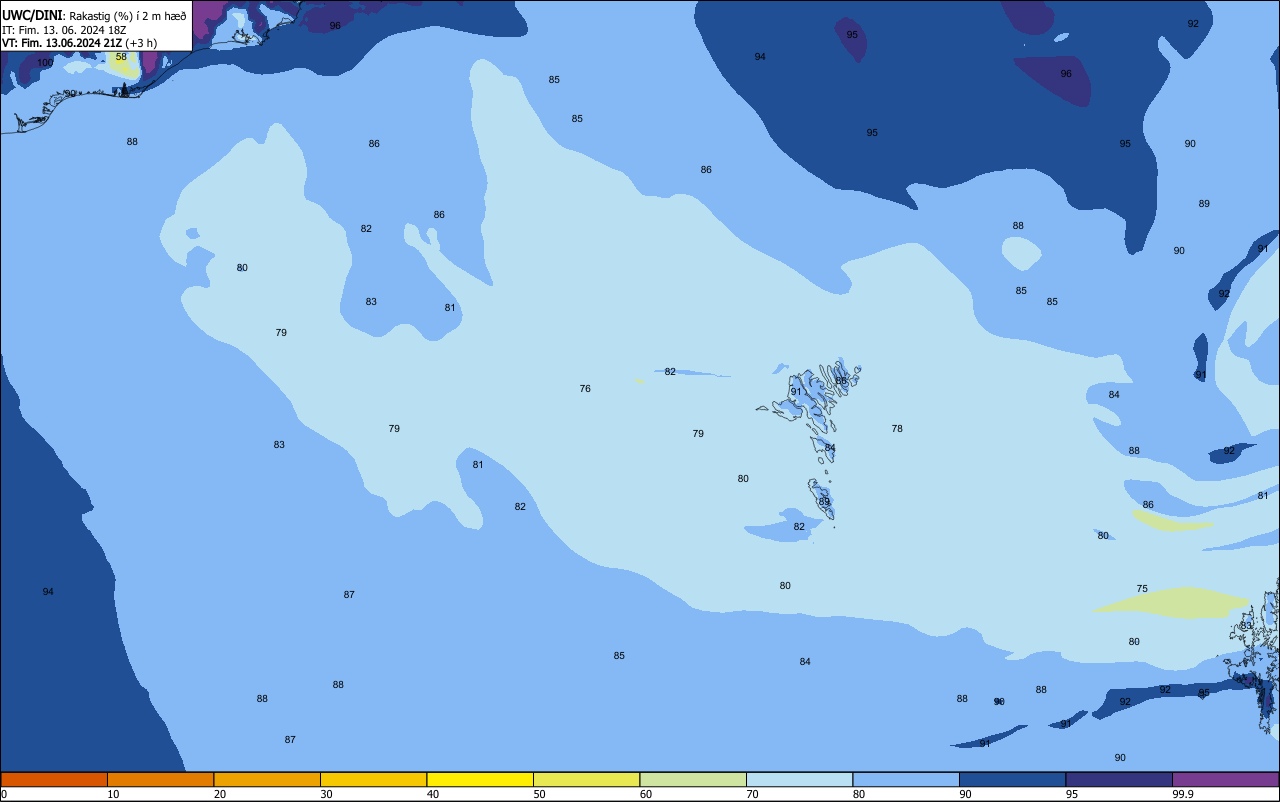Click the "99.9" colour bar tick label
The width and height of the screenshot is (1280, 802).
pos(1182,794)
